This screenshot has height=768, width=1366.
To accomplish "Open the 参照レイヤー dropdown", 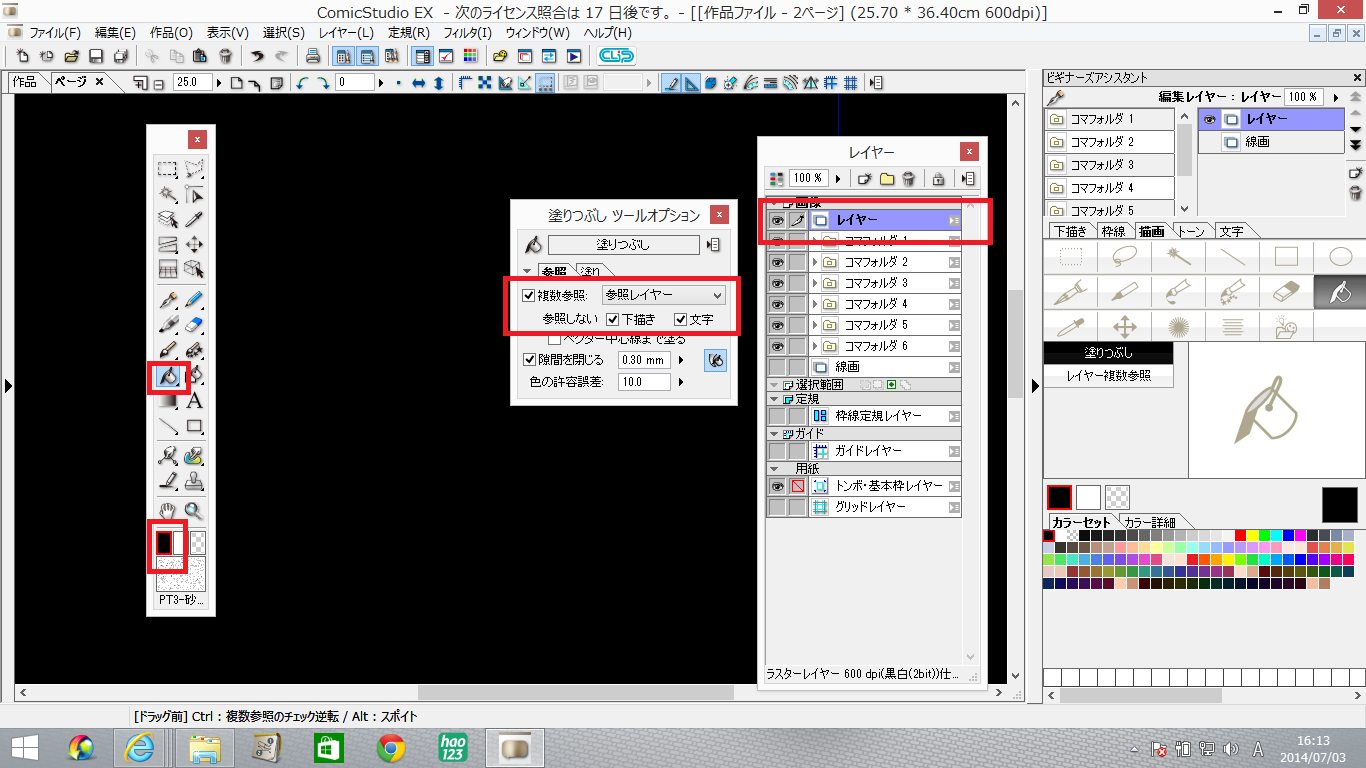I will click(x=664, y=295).
